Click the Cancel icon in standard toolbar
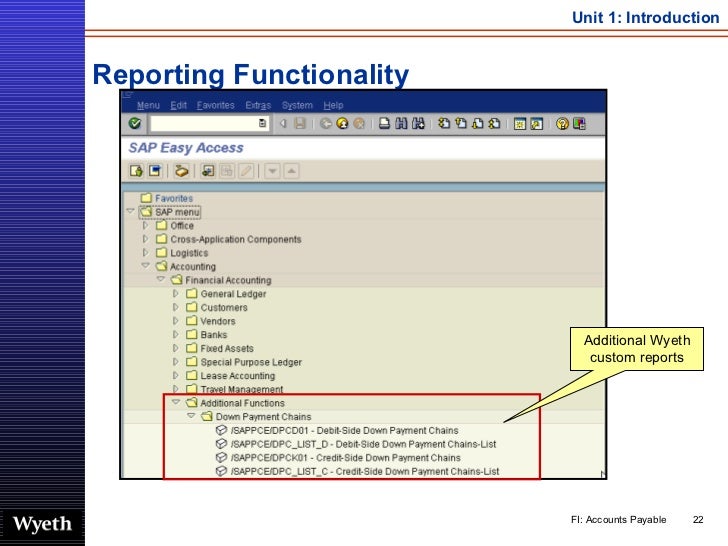728x546 pixels. pyautogui.click(x=359, y=124)
